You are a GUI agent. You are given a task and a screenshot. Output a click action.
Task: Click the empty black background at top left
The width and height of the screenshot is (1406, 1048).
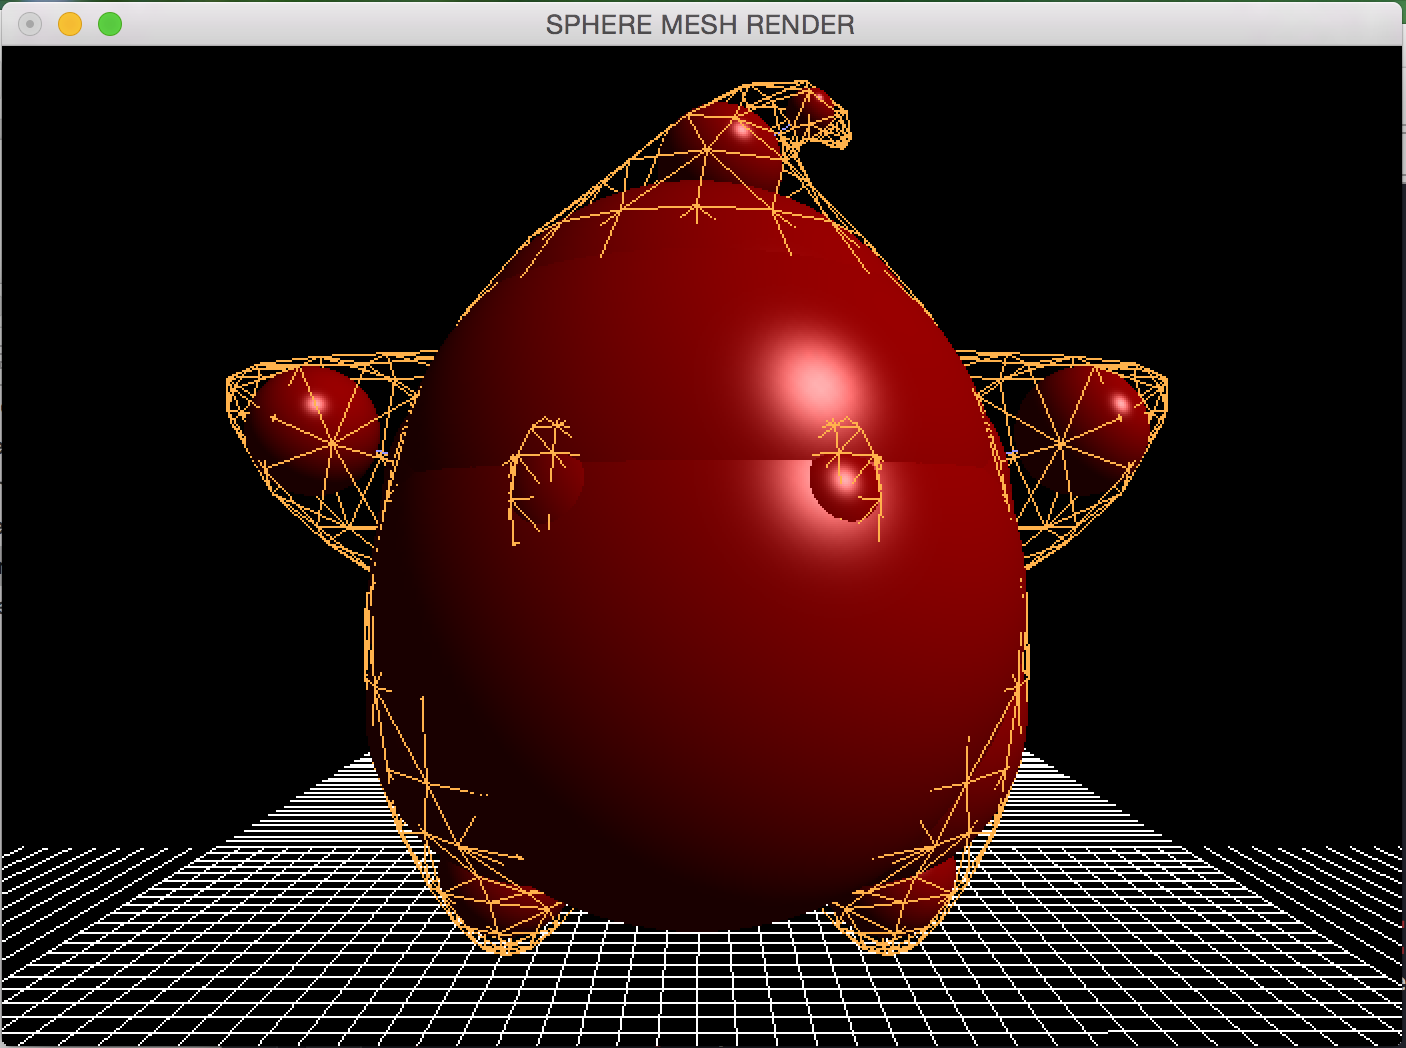click(150, 150)
